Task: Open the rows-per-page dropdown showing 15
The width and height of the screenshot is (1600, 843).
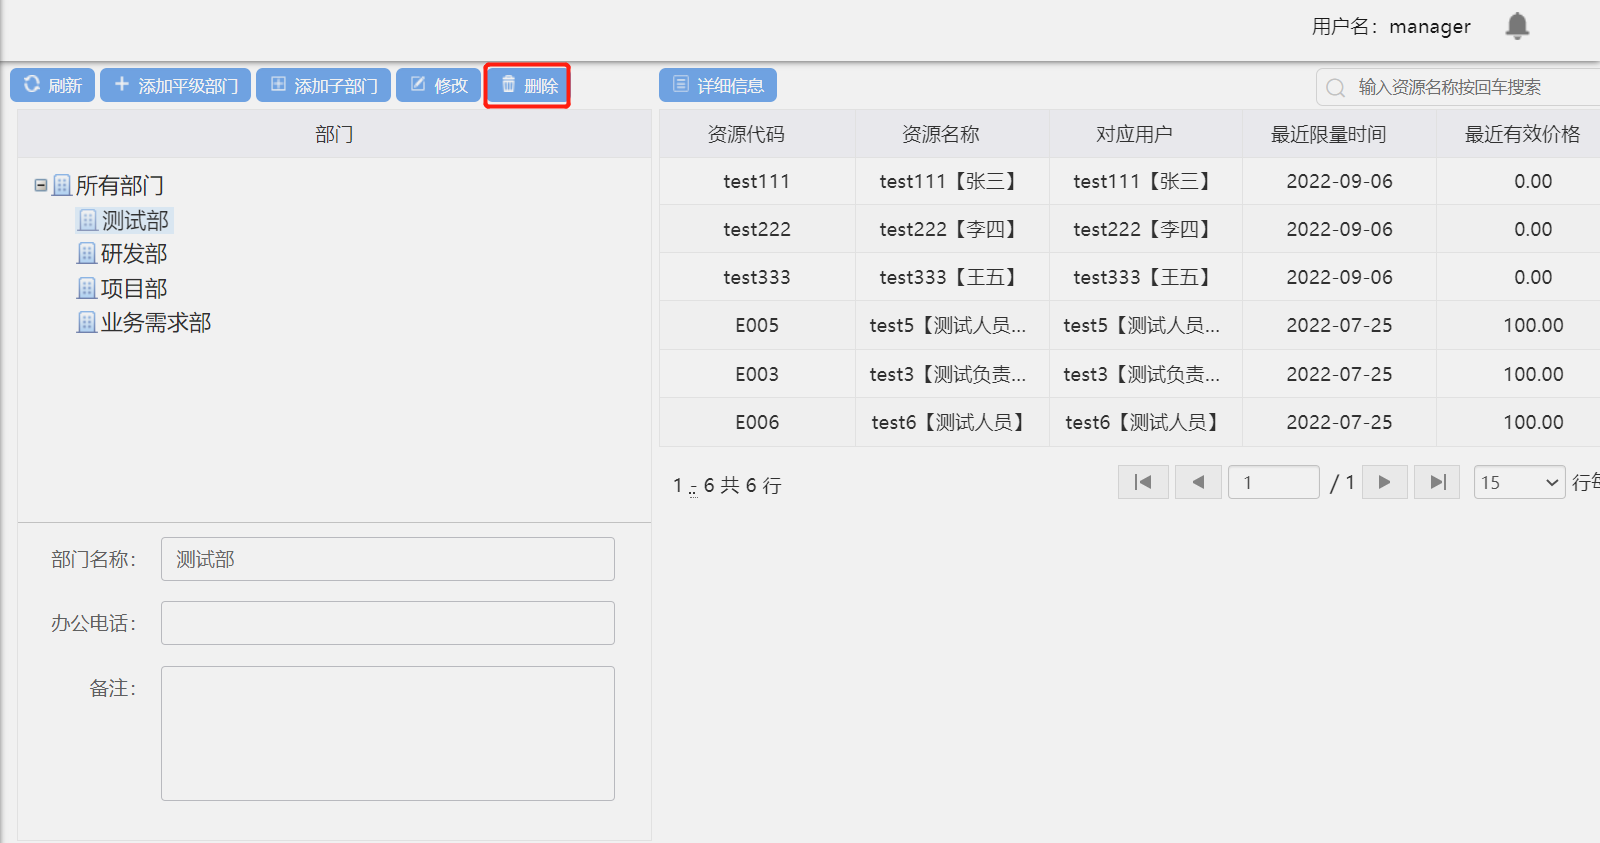Action: (x=1519, y=482)
